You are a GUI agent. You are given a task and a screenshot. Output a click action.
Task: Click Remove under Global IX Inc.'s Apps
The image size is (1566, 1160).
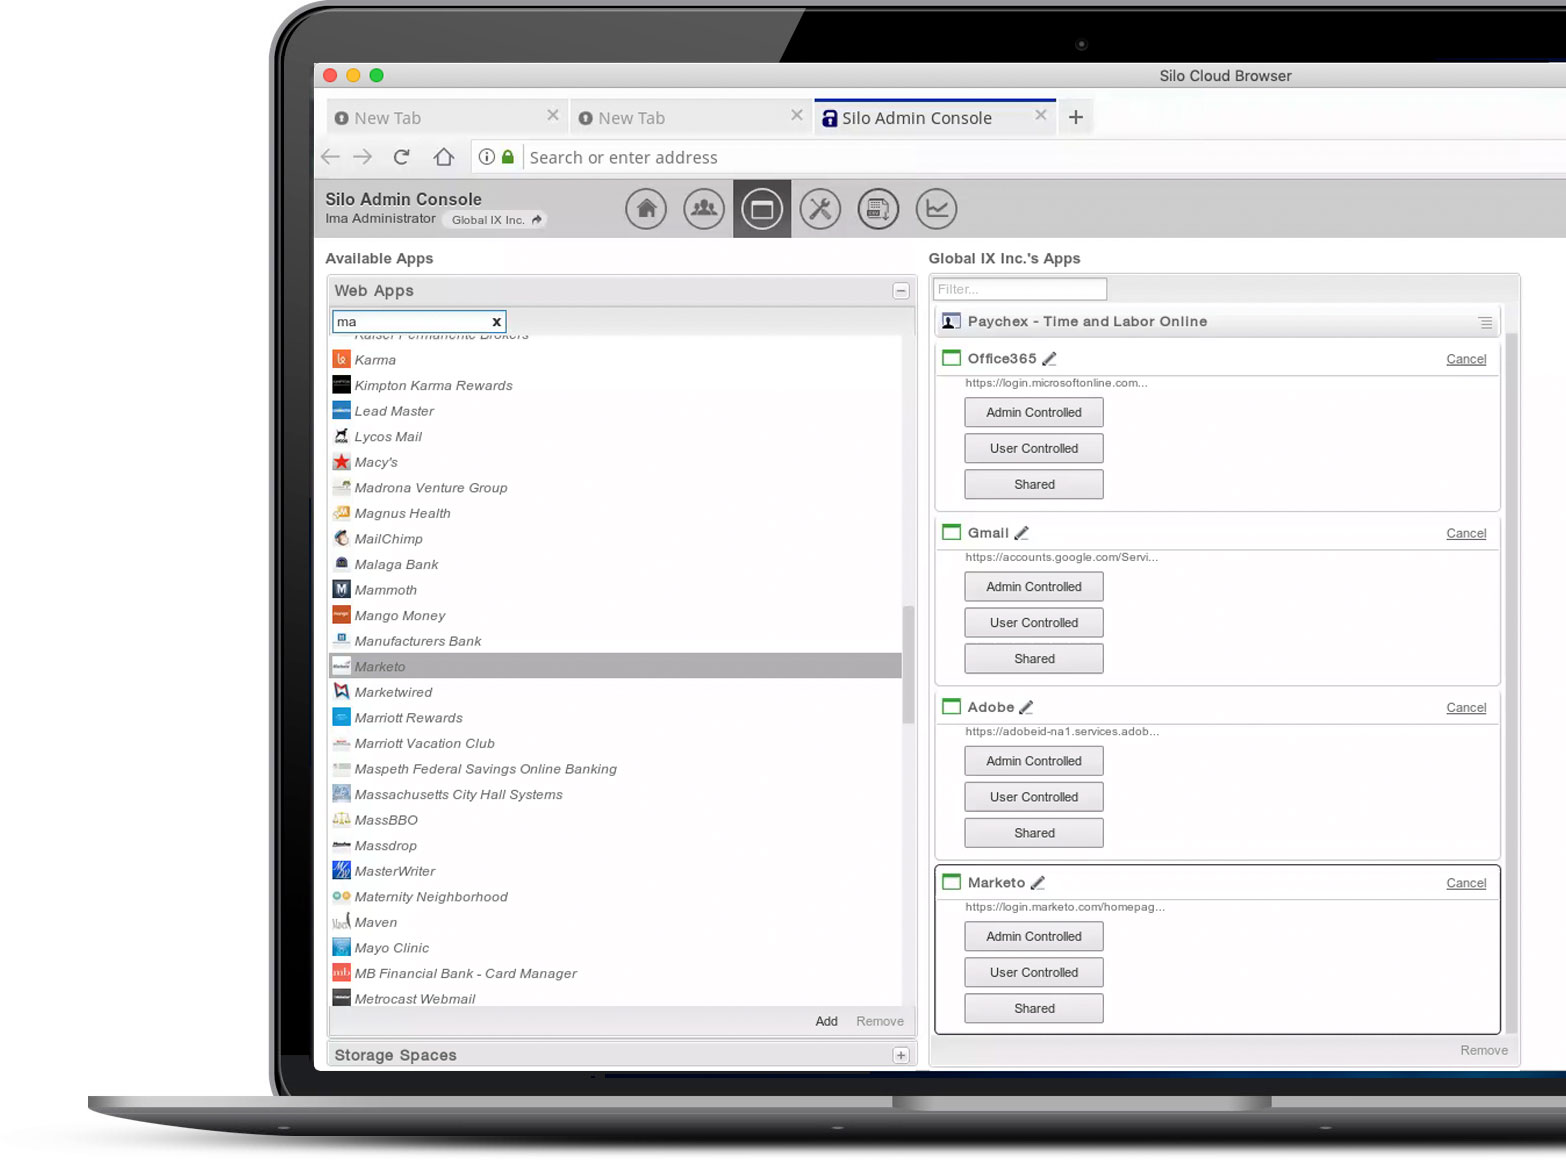1484,1050
